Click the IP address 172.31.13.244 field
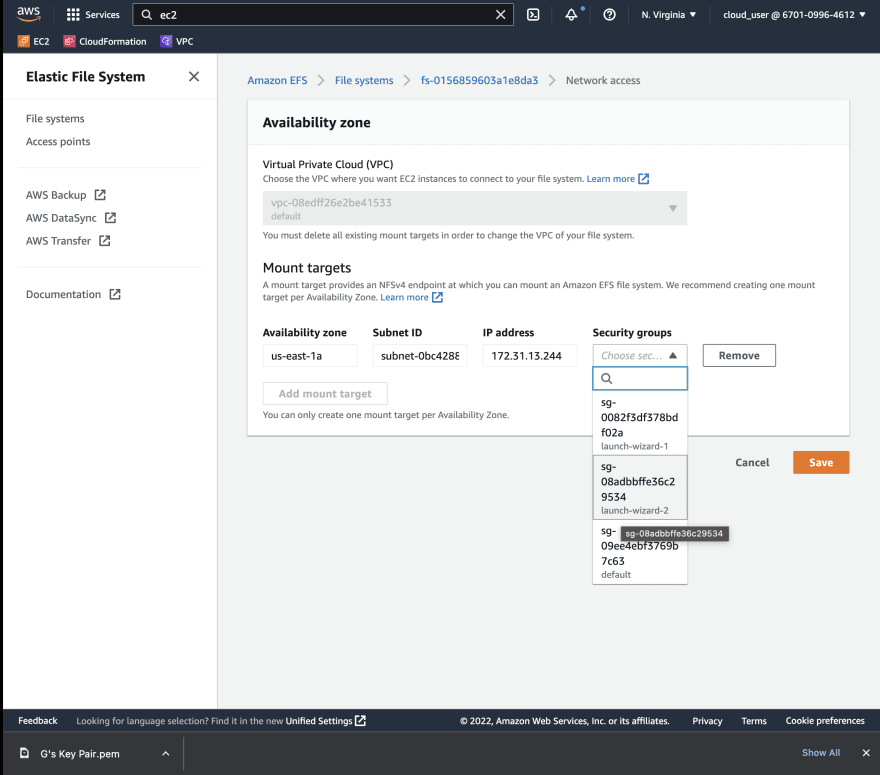Image resolution: width=880 pixels, height=775 pixels. pyautogui.click(x=530, y=355)
